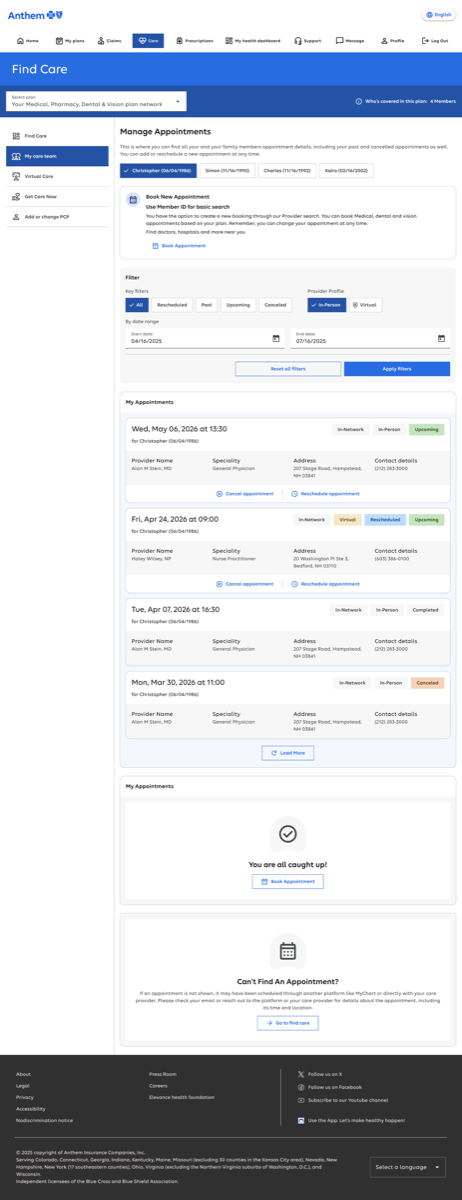Cancel the Apr 24, 2026 appointment
This screenshot has height=1200, width=462.
point(245,583)
